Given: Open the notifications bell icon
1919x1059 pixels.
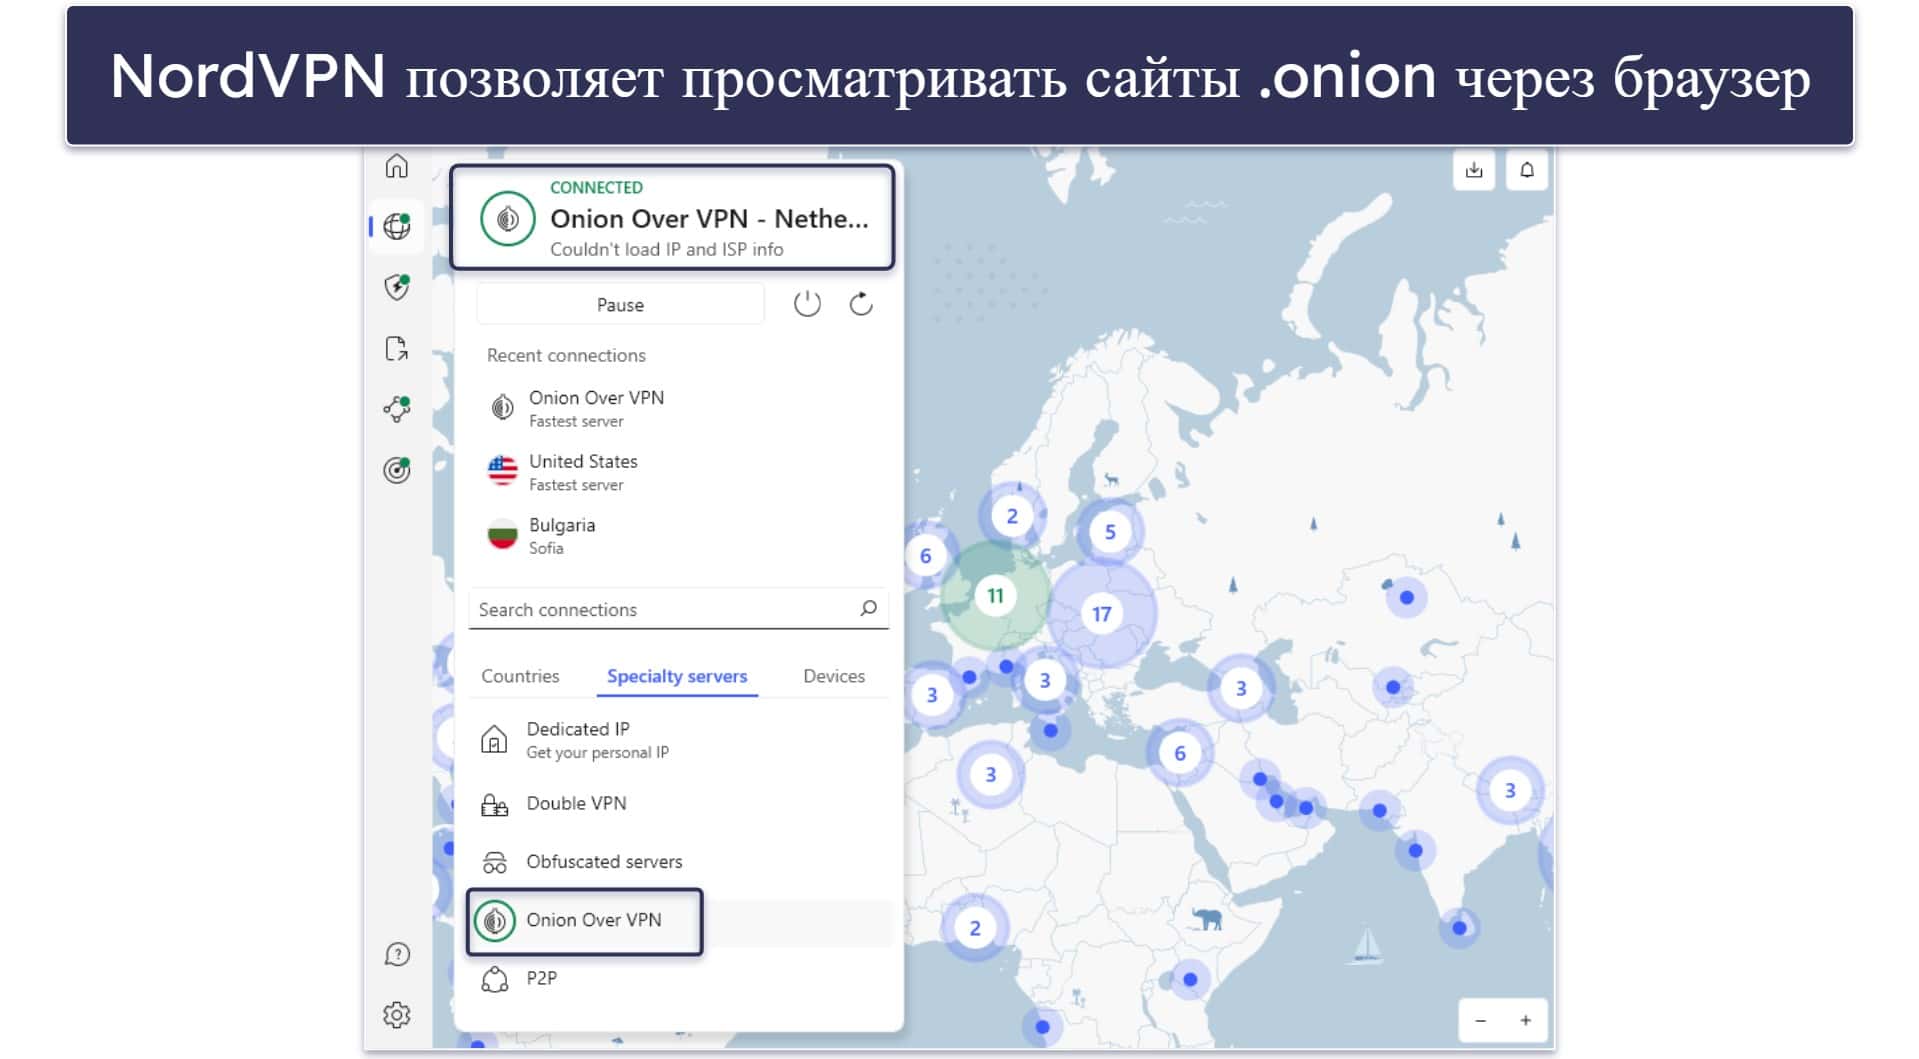Looking at the screenshot, I should [x=1527, y=170].
